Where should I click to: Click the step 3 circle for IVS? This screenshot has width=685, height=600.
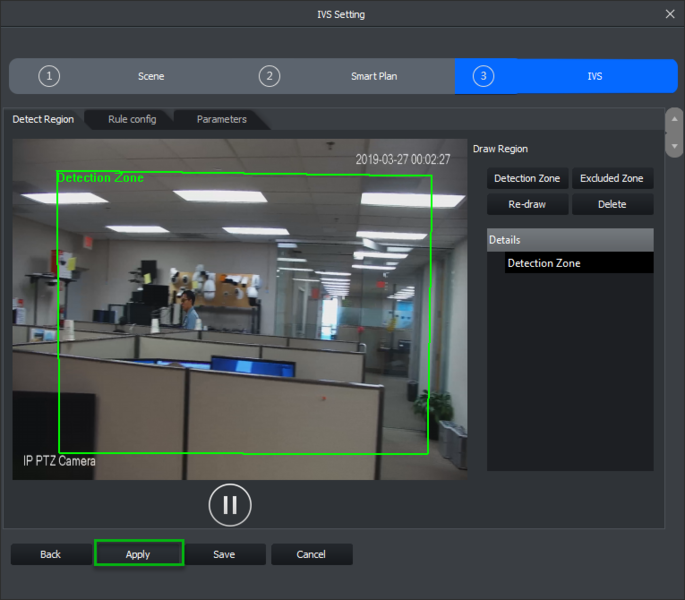[483, 76]
